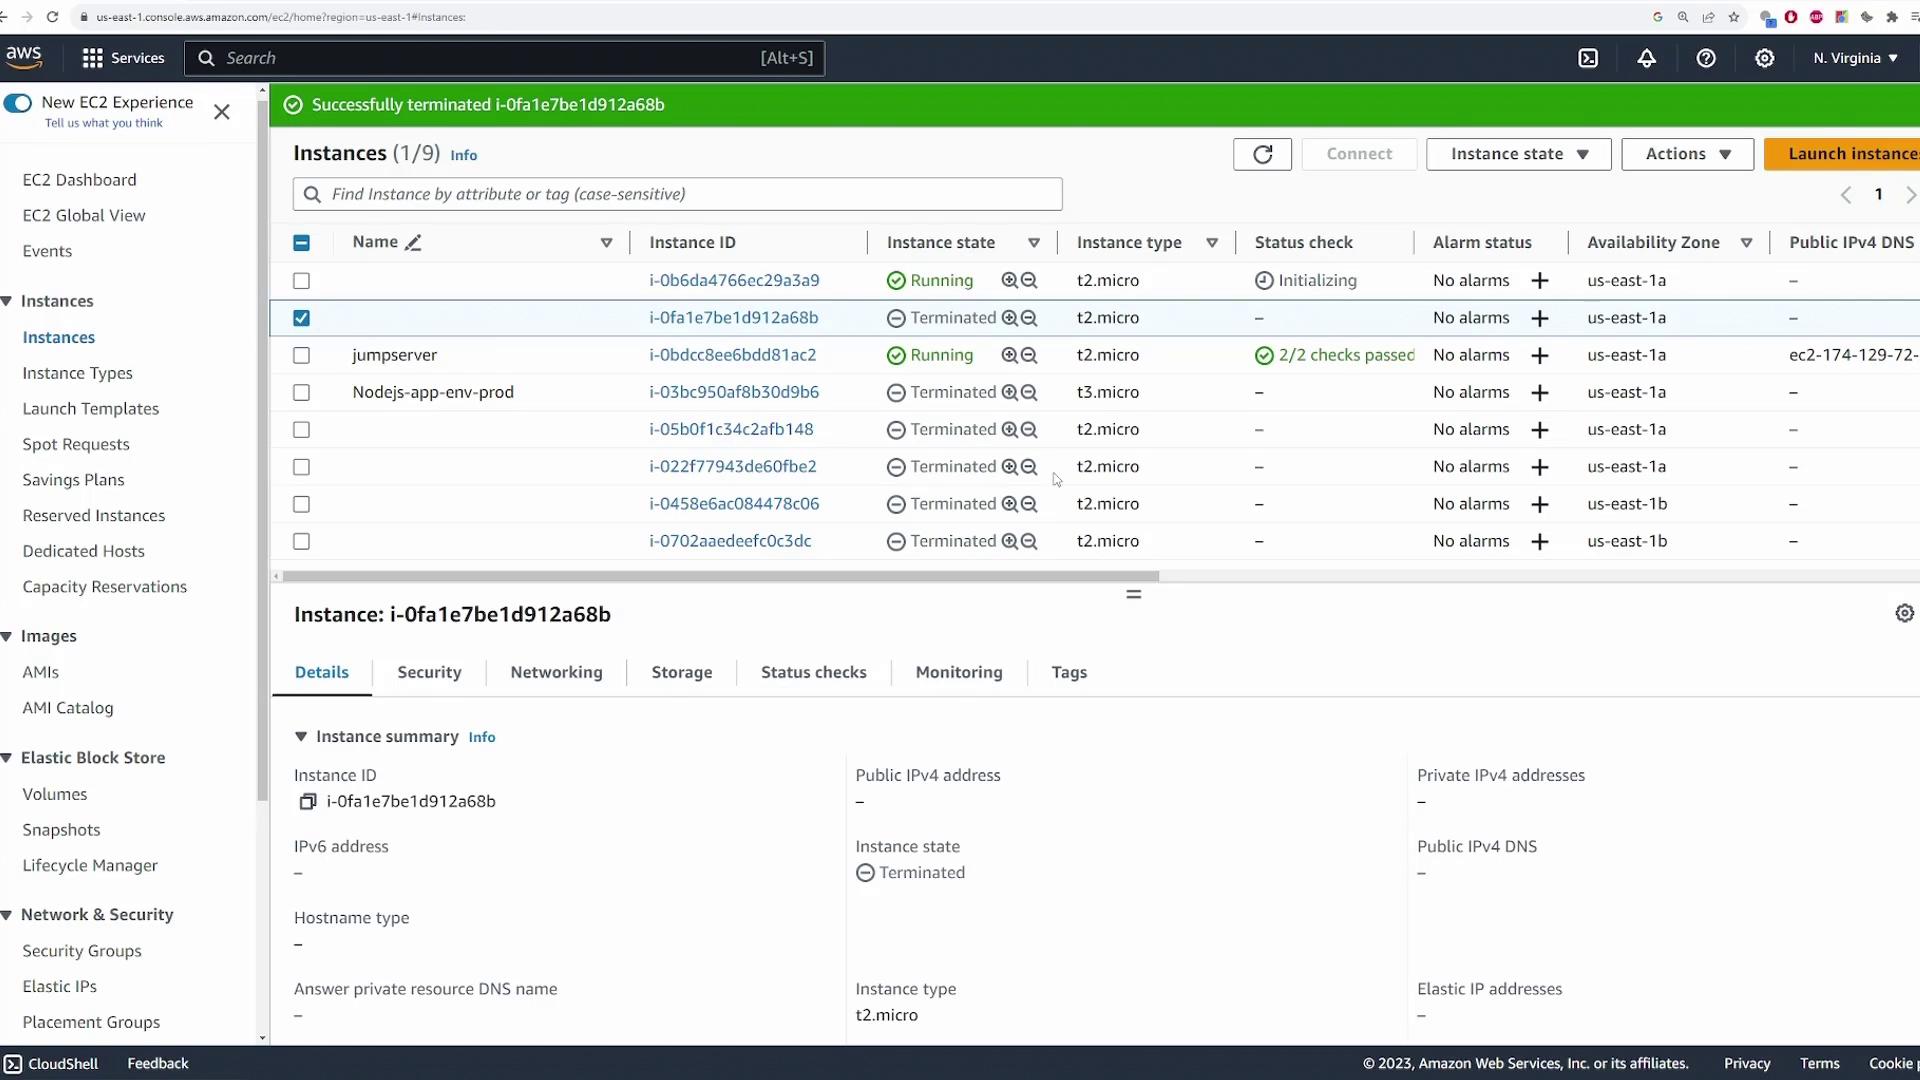Image resolution: width=1920 pixels, height=1080 pixels.
Task: Go to previous page of instances
Action: click(1846, 195)
